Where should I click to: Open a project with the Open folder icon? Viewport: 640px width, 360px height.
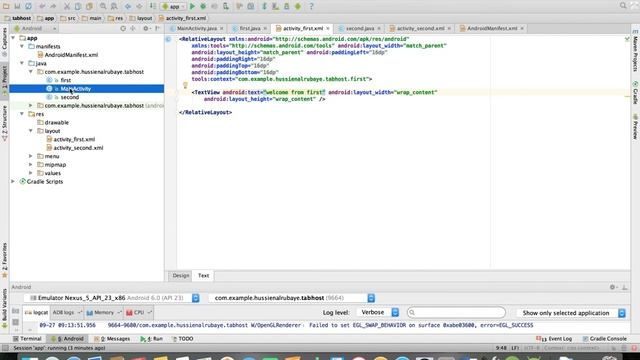pyautogui.click(x=6, y=6)
